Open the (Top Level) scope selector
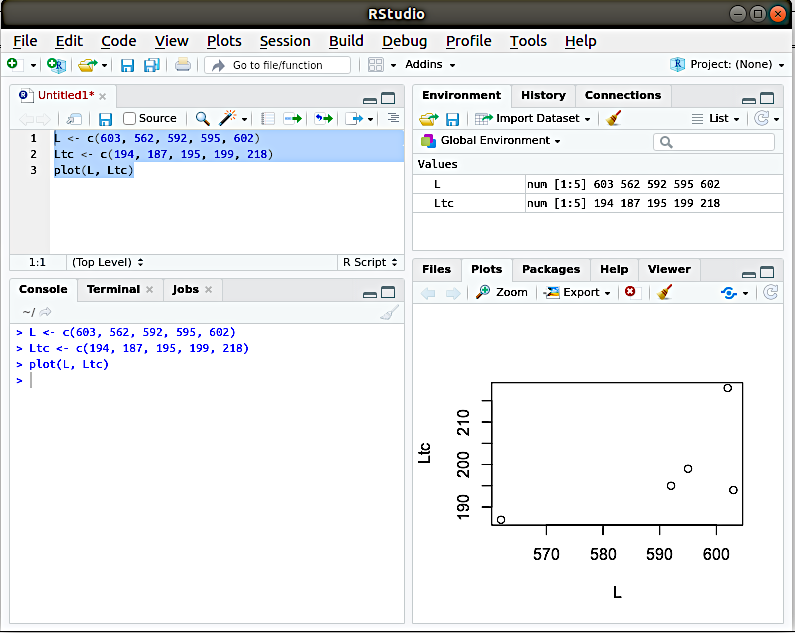 click(x=107, y=262)
